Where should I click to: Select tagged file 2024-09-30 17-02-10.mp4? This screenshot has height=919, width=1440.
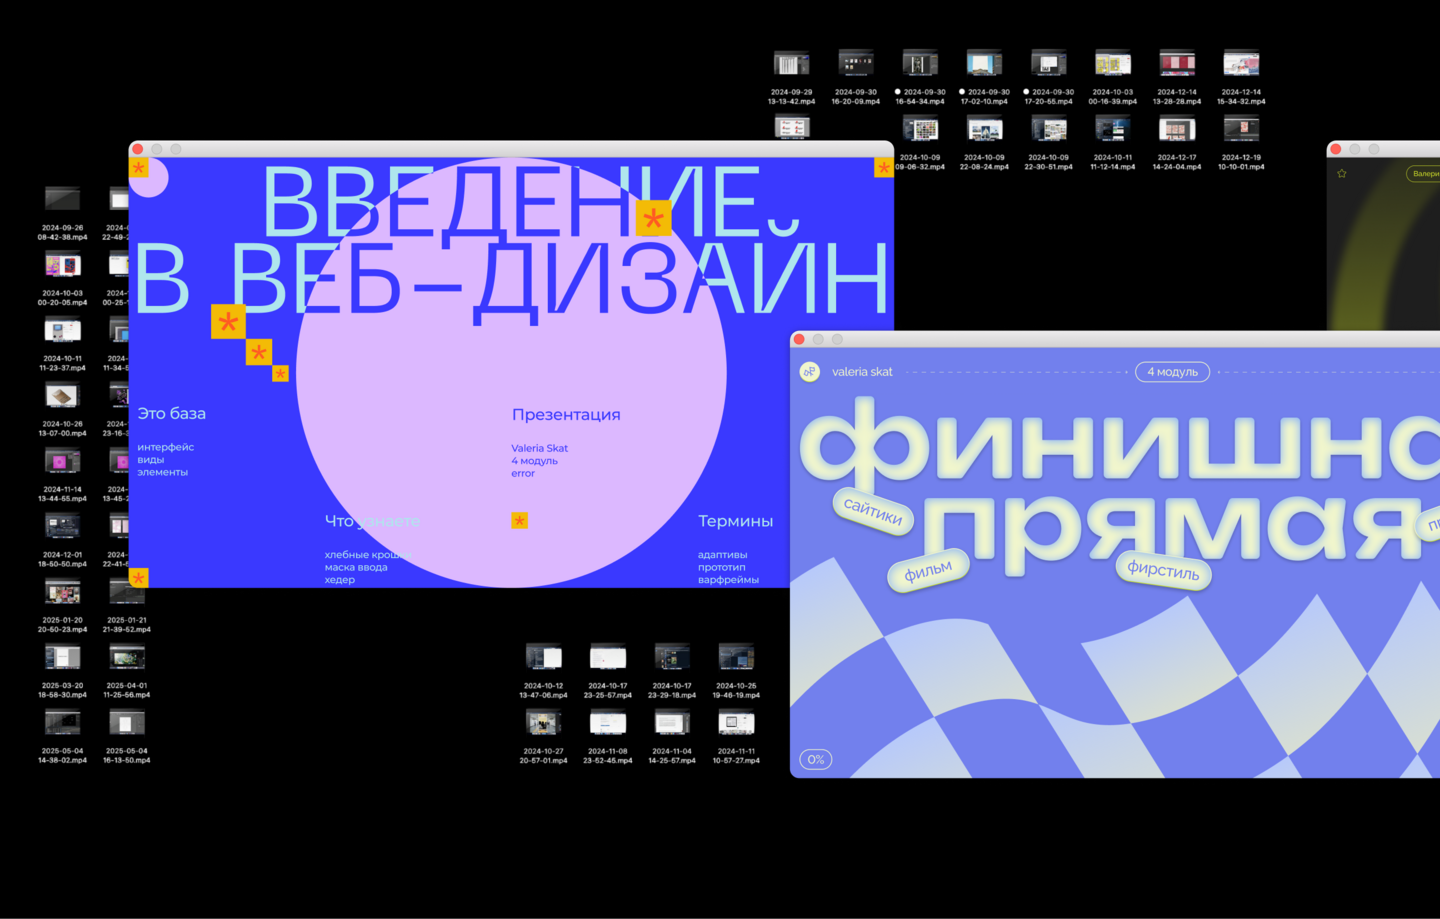pyautogui.click(x=984, y=78)
